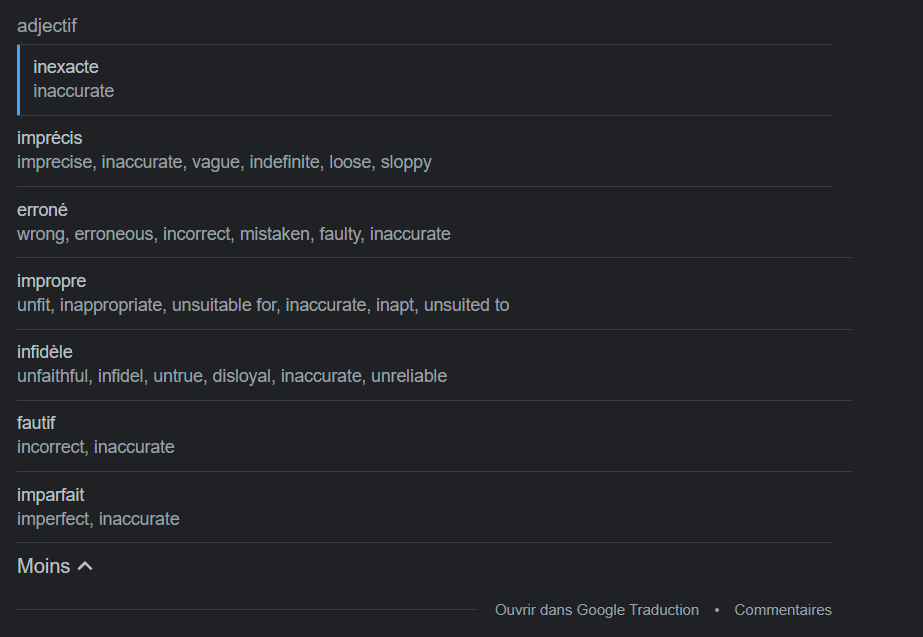
Task: Click the 'imparfait' translation word
Action: (51, 495)
